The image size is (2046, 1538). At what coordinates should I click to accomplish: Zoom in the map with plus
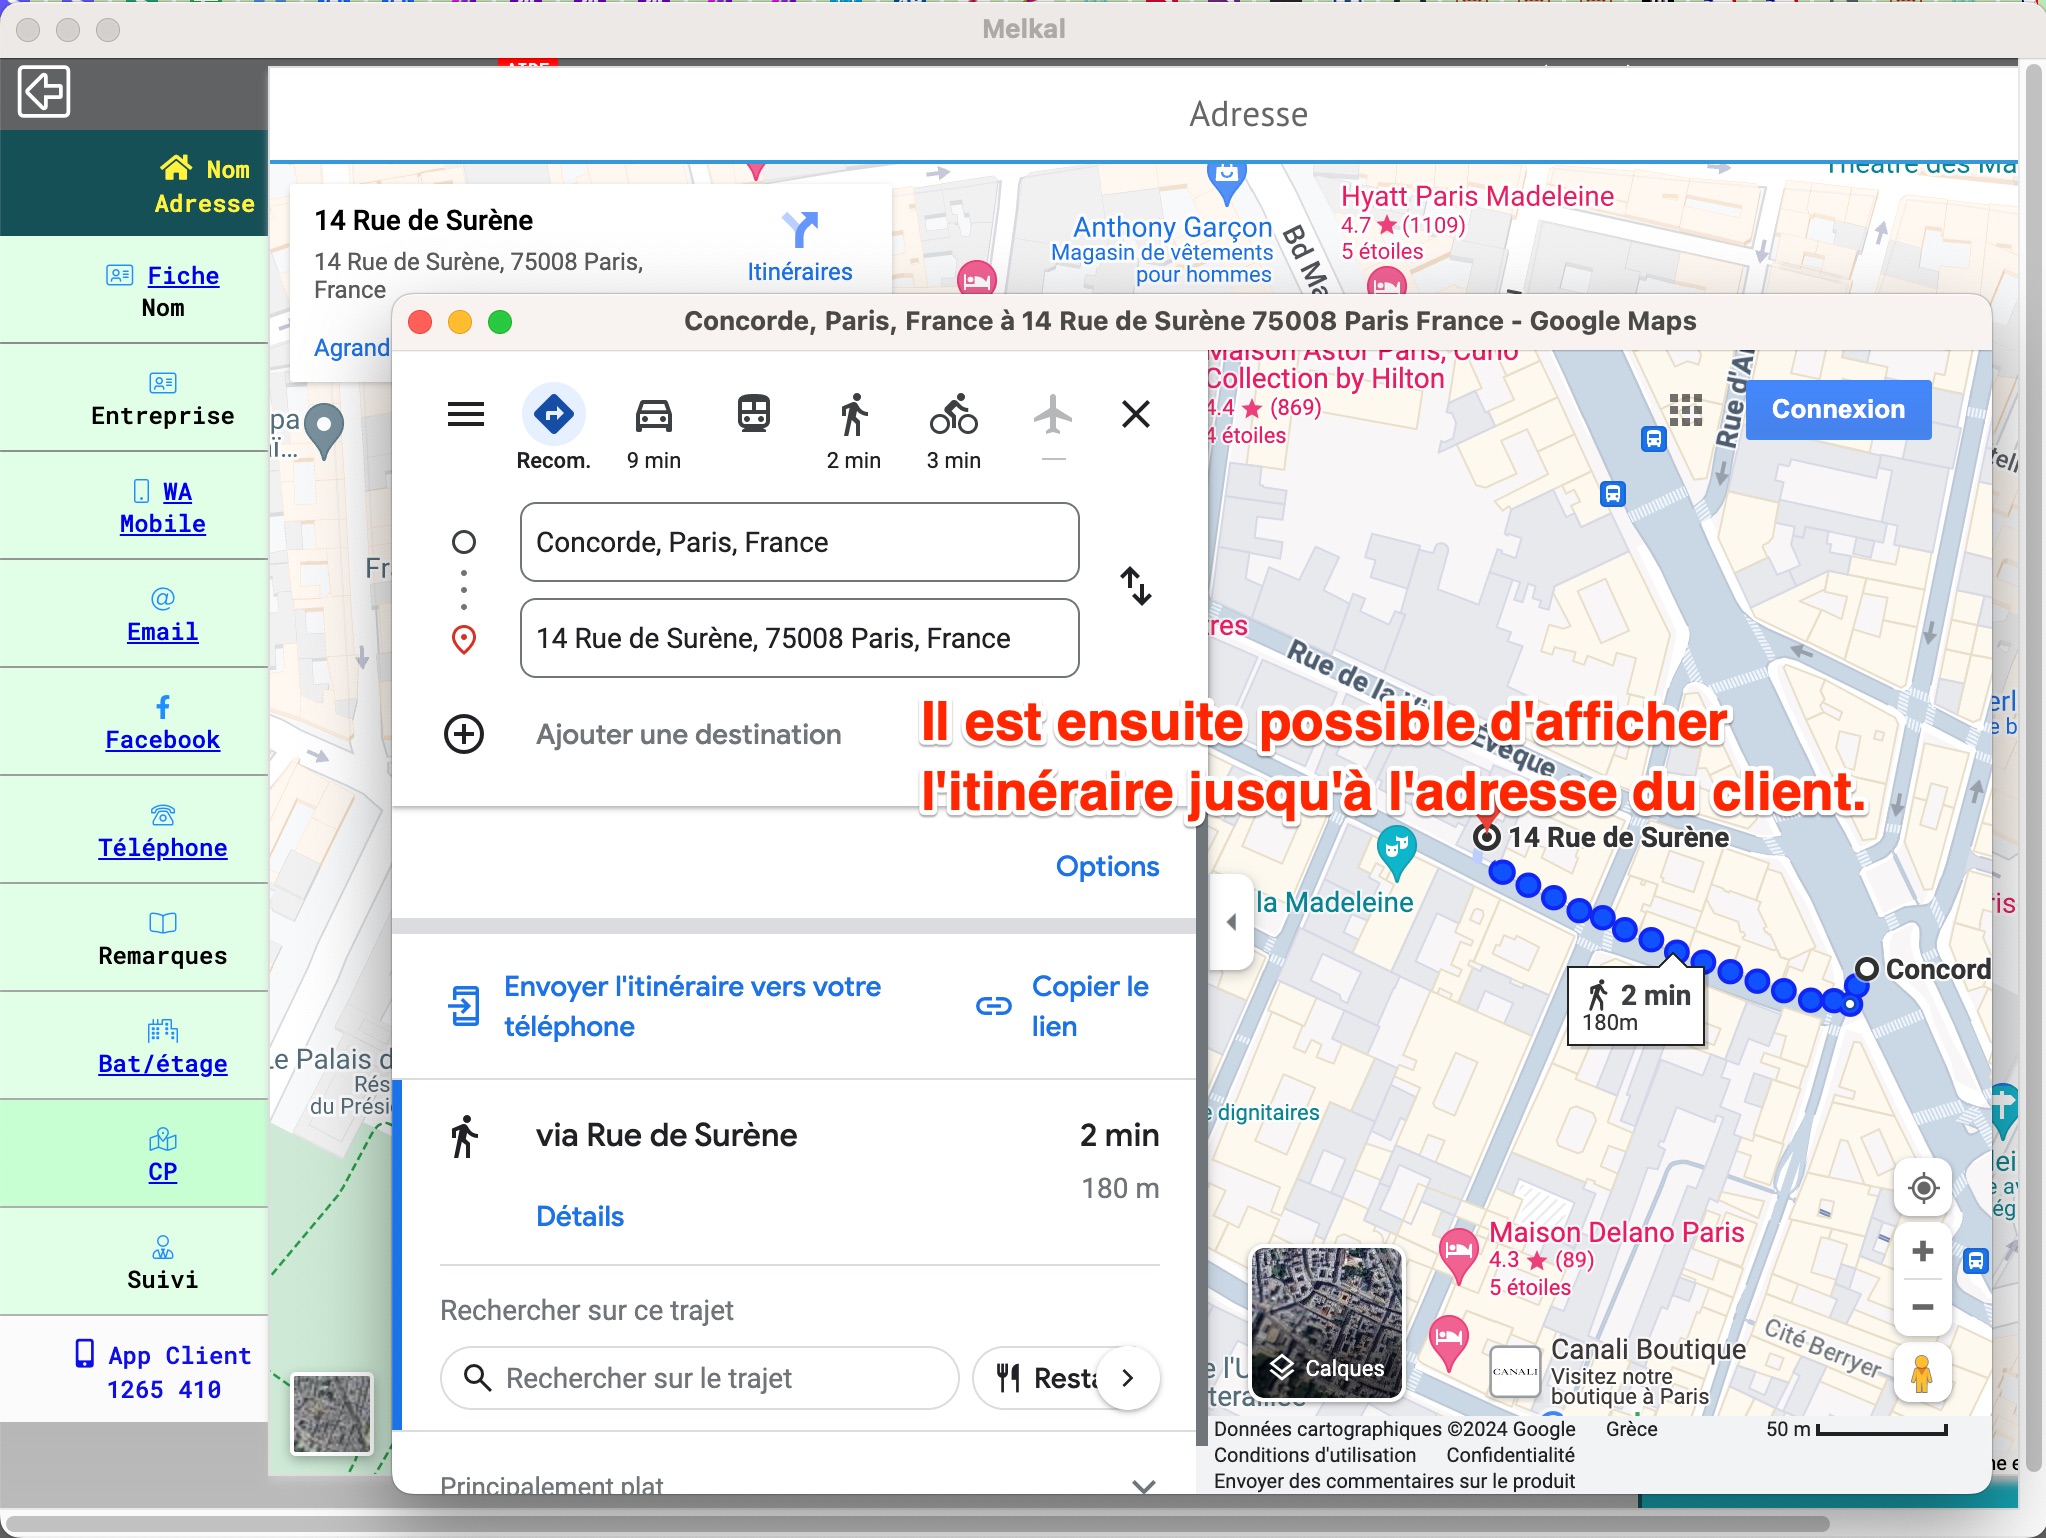pyautogui.click(x=1922, y=1252)
